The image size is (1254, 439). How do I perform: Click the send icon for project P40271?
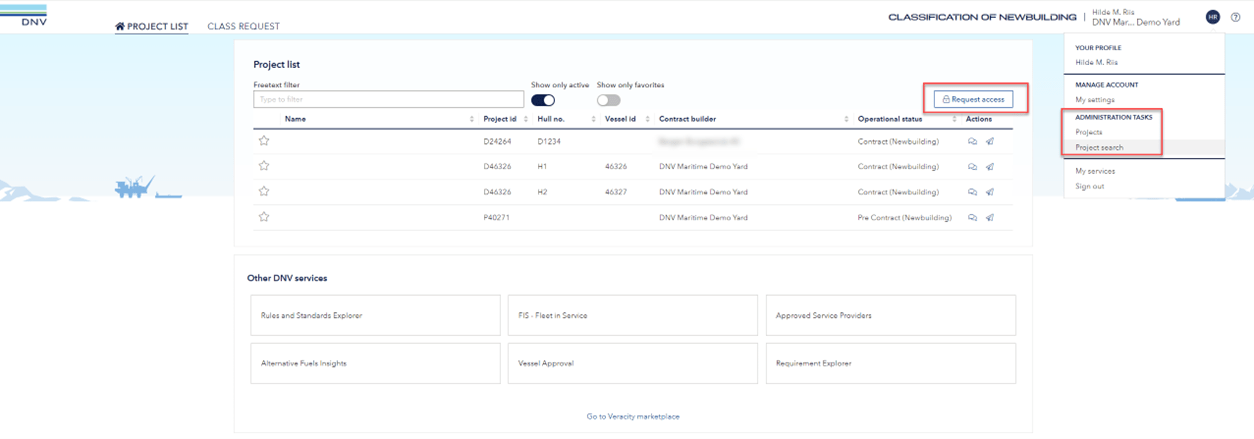pos(989,217)
